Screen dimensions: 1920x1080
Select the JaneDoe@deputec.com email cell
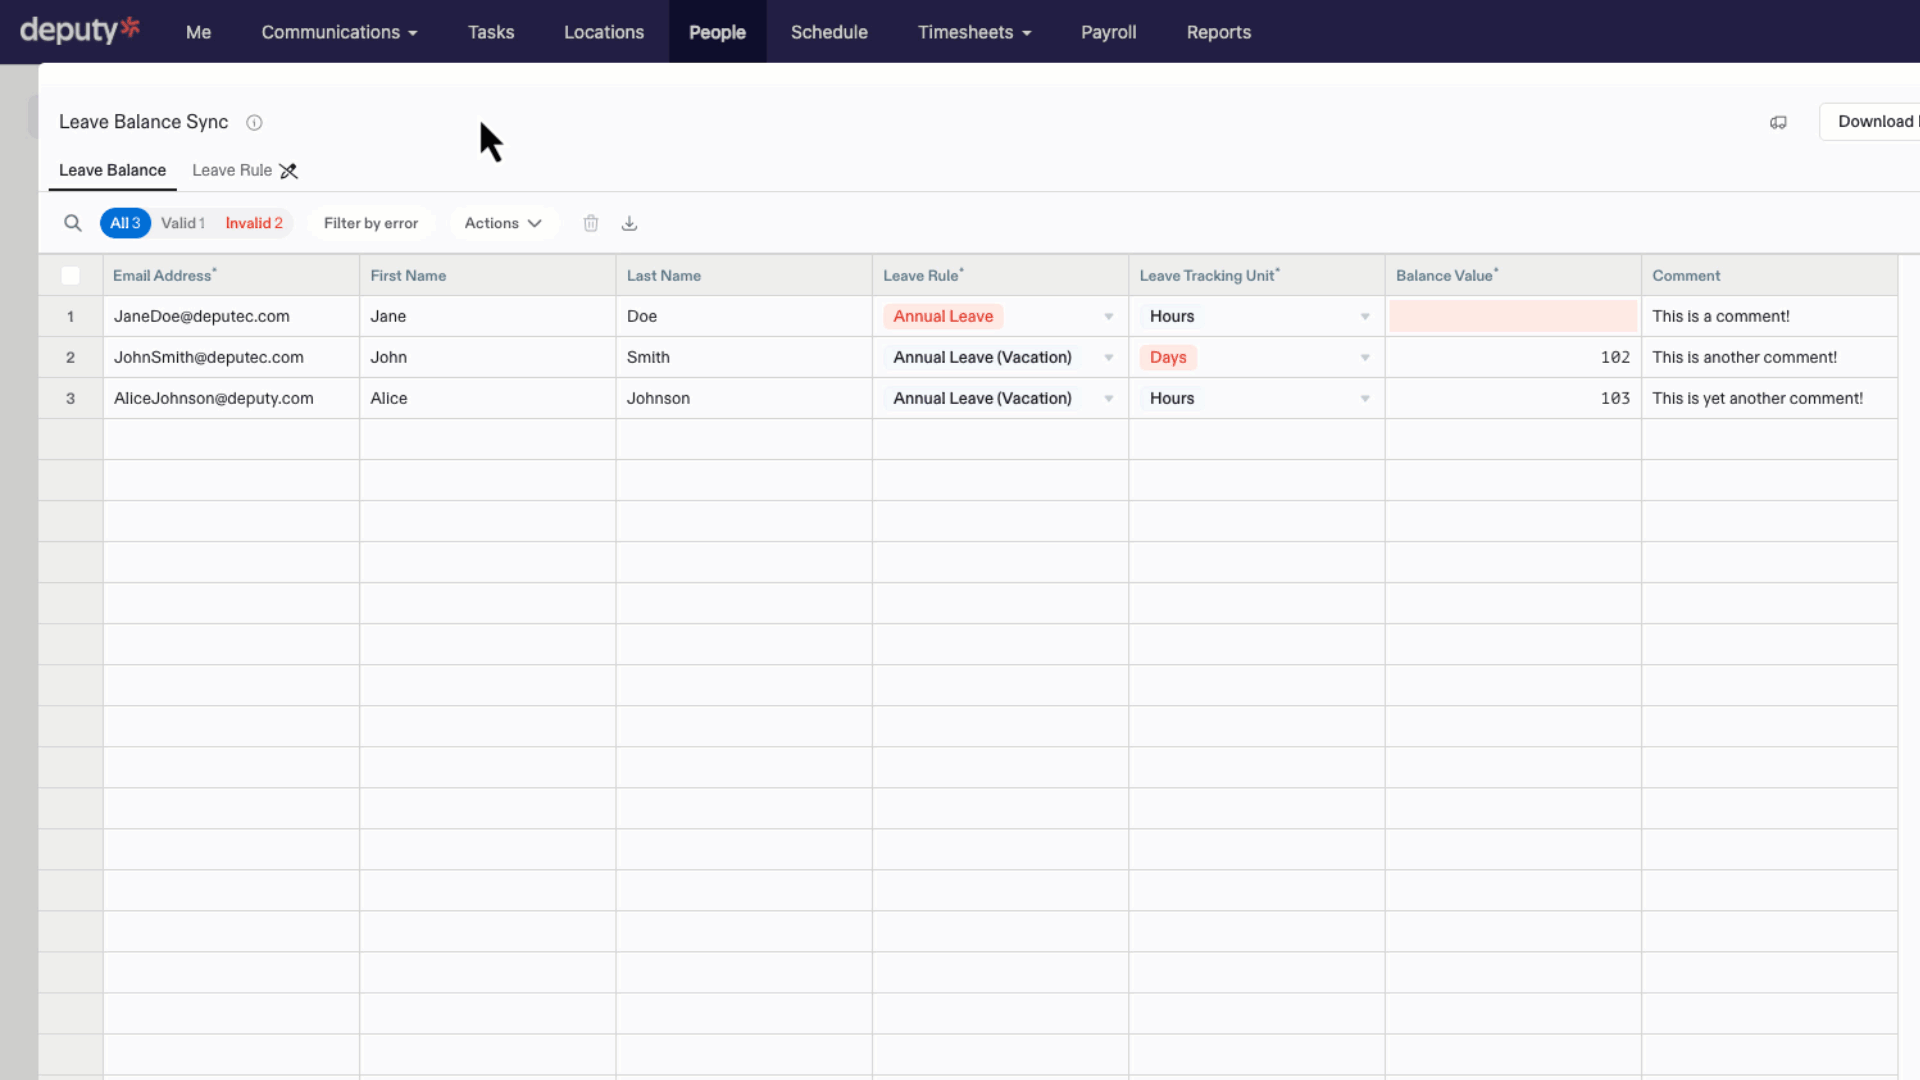(x=231, y=316)
